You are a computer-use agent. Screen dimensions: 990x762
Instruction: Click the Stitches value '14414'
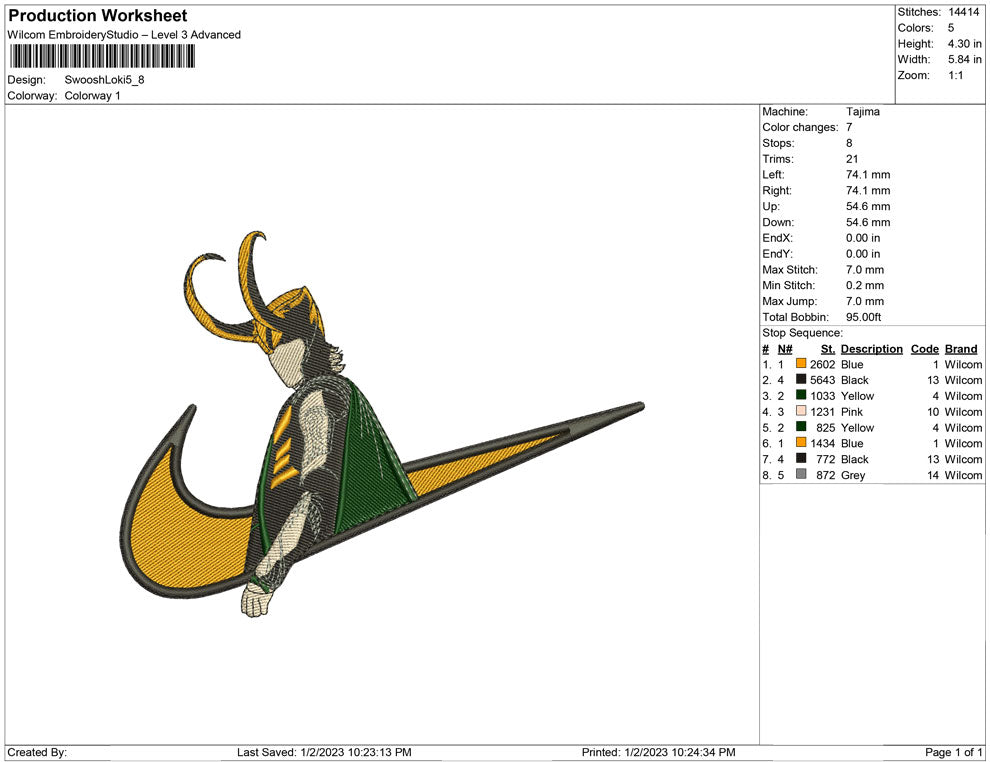pos(963,12)
